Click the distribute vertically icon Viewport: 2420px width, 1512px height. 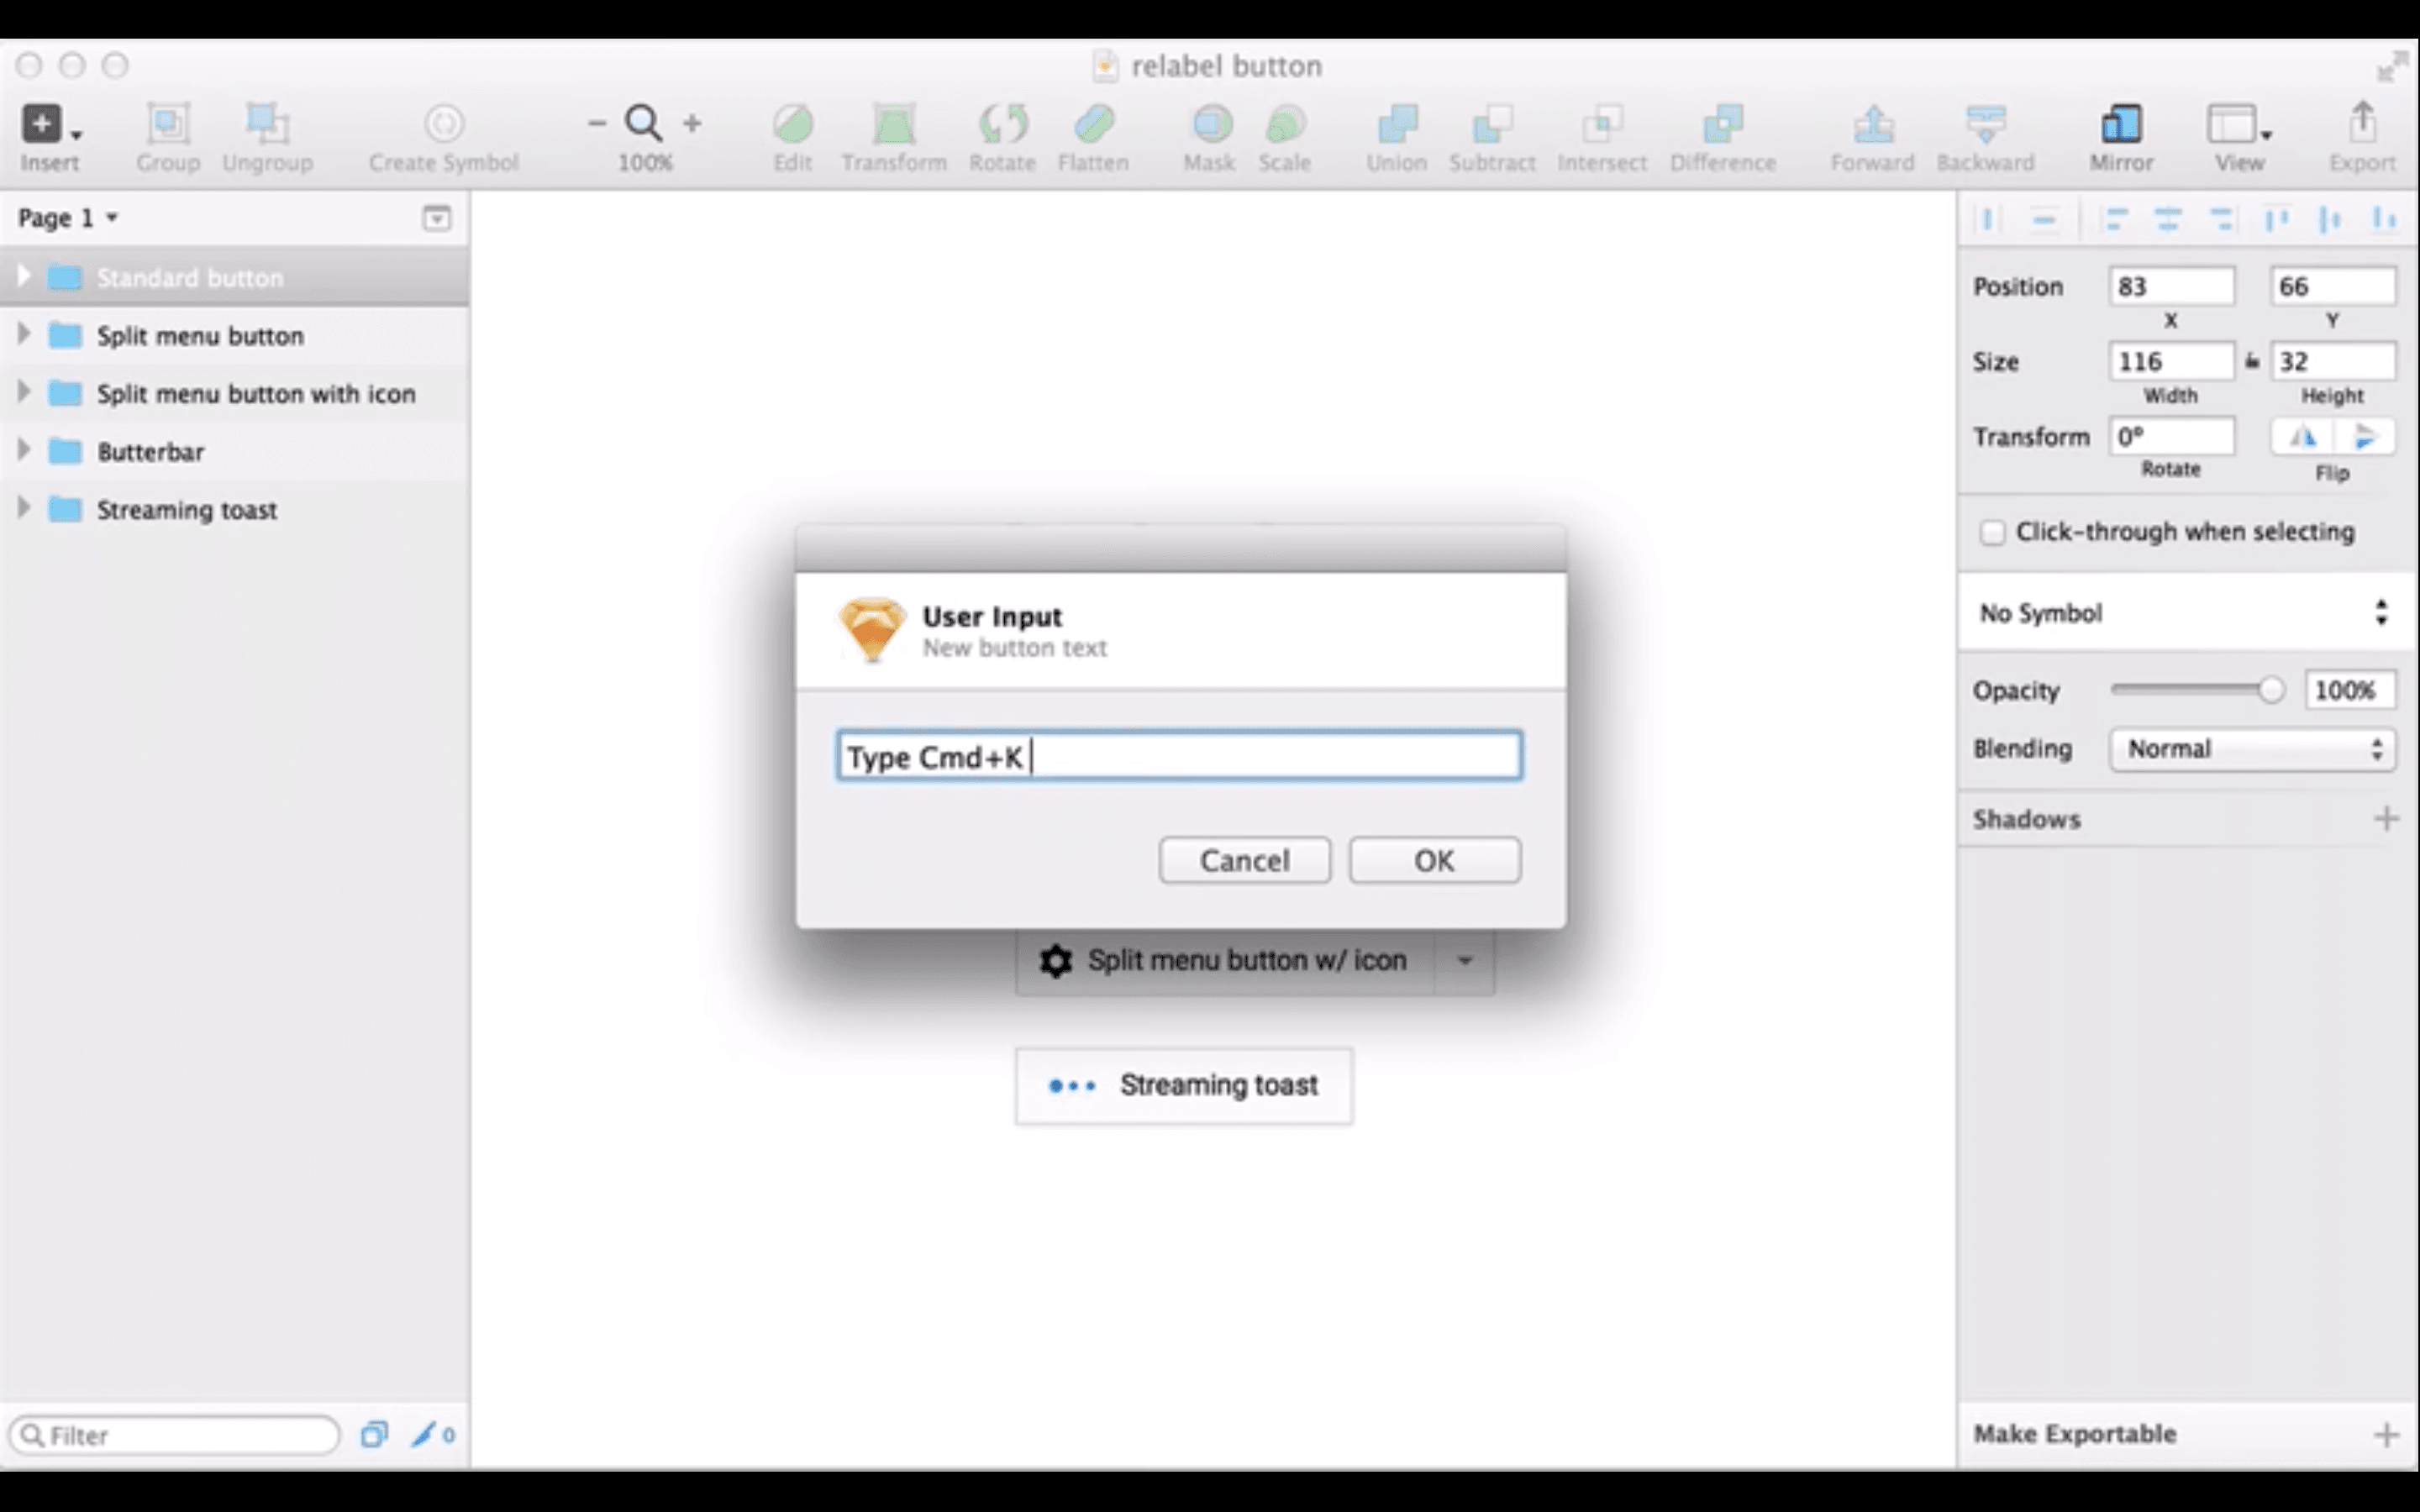[x=2044, y=218]
